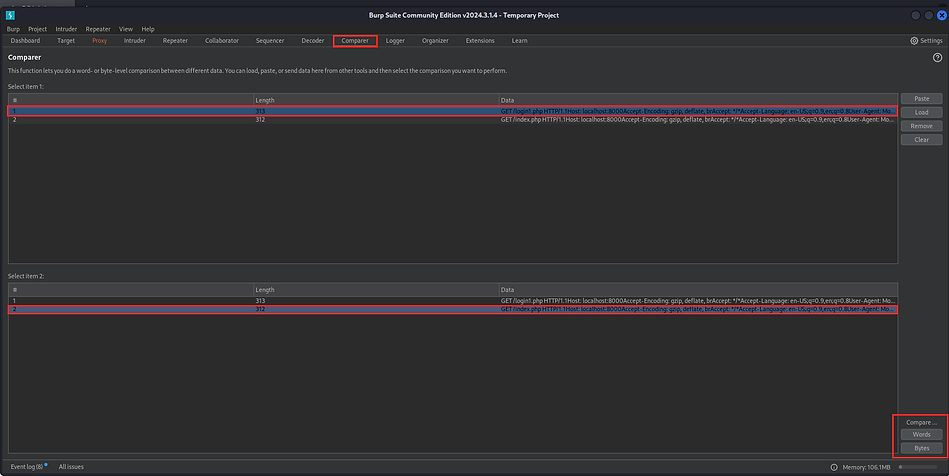Open All issues in status bar
Screen dimensions: 949x476
(x=71, y=467)
